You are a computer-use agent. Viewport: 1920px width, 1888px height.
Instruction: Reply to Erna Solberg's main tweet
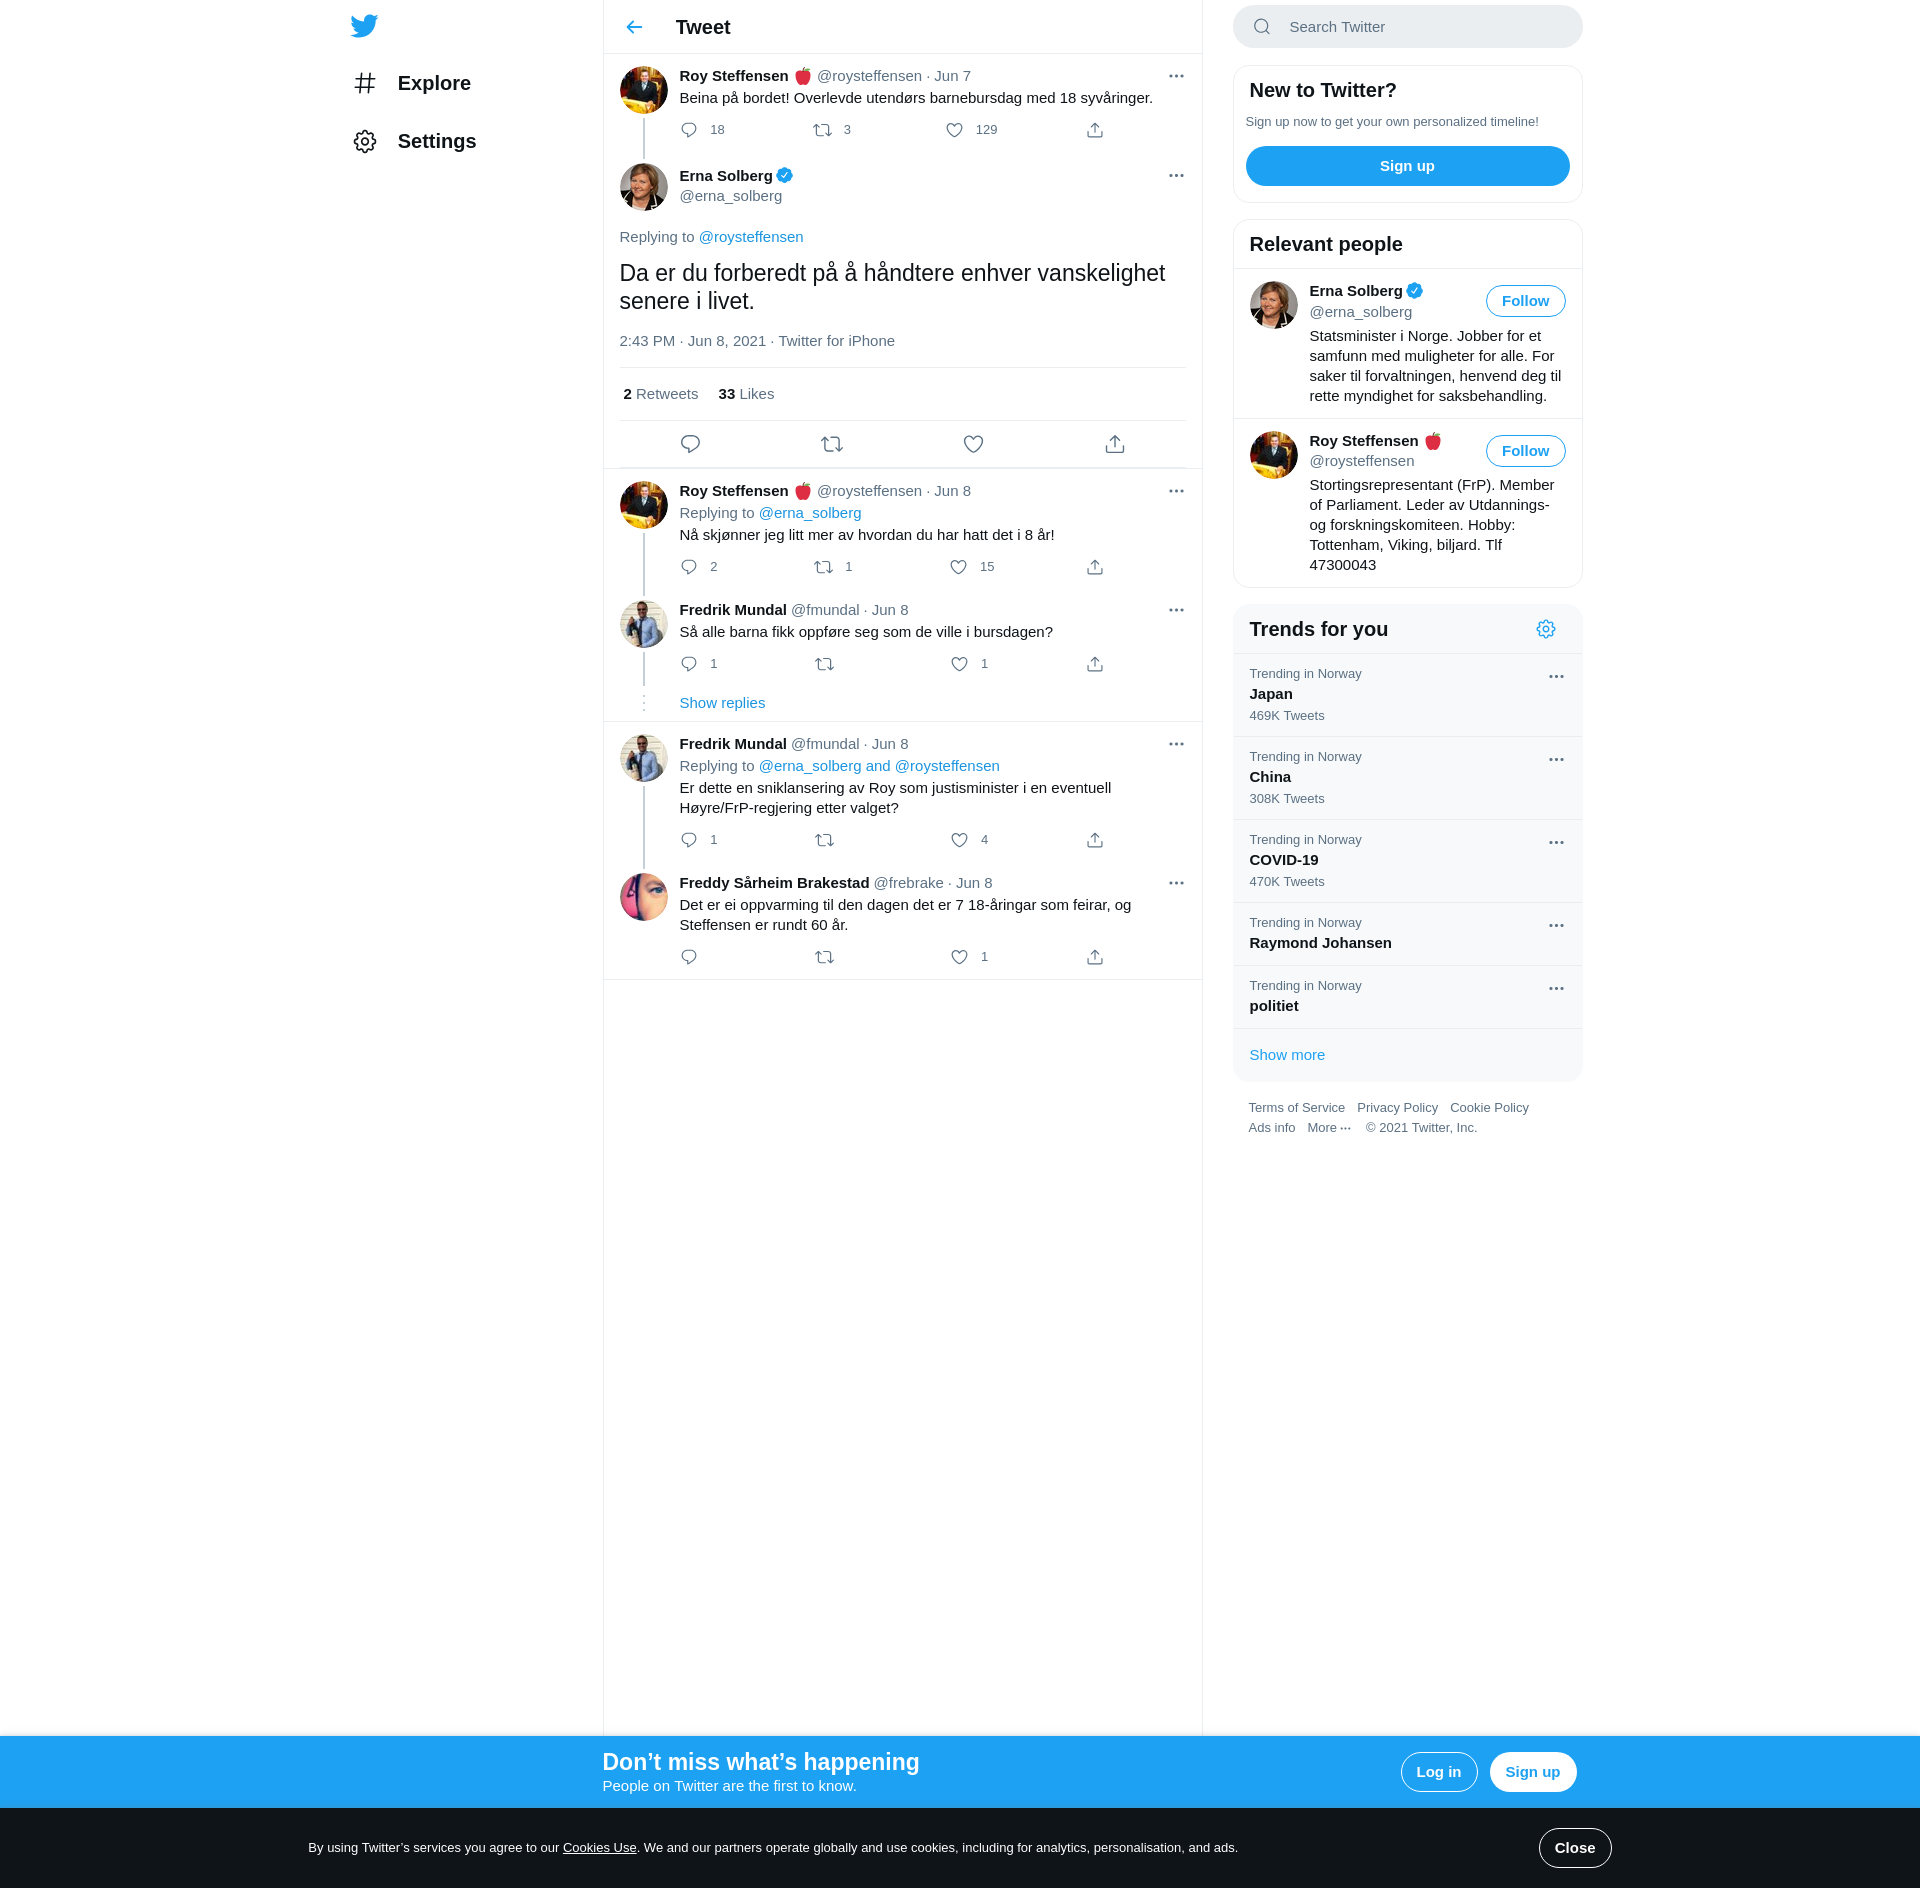[x=690, y=444]
